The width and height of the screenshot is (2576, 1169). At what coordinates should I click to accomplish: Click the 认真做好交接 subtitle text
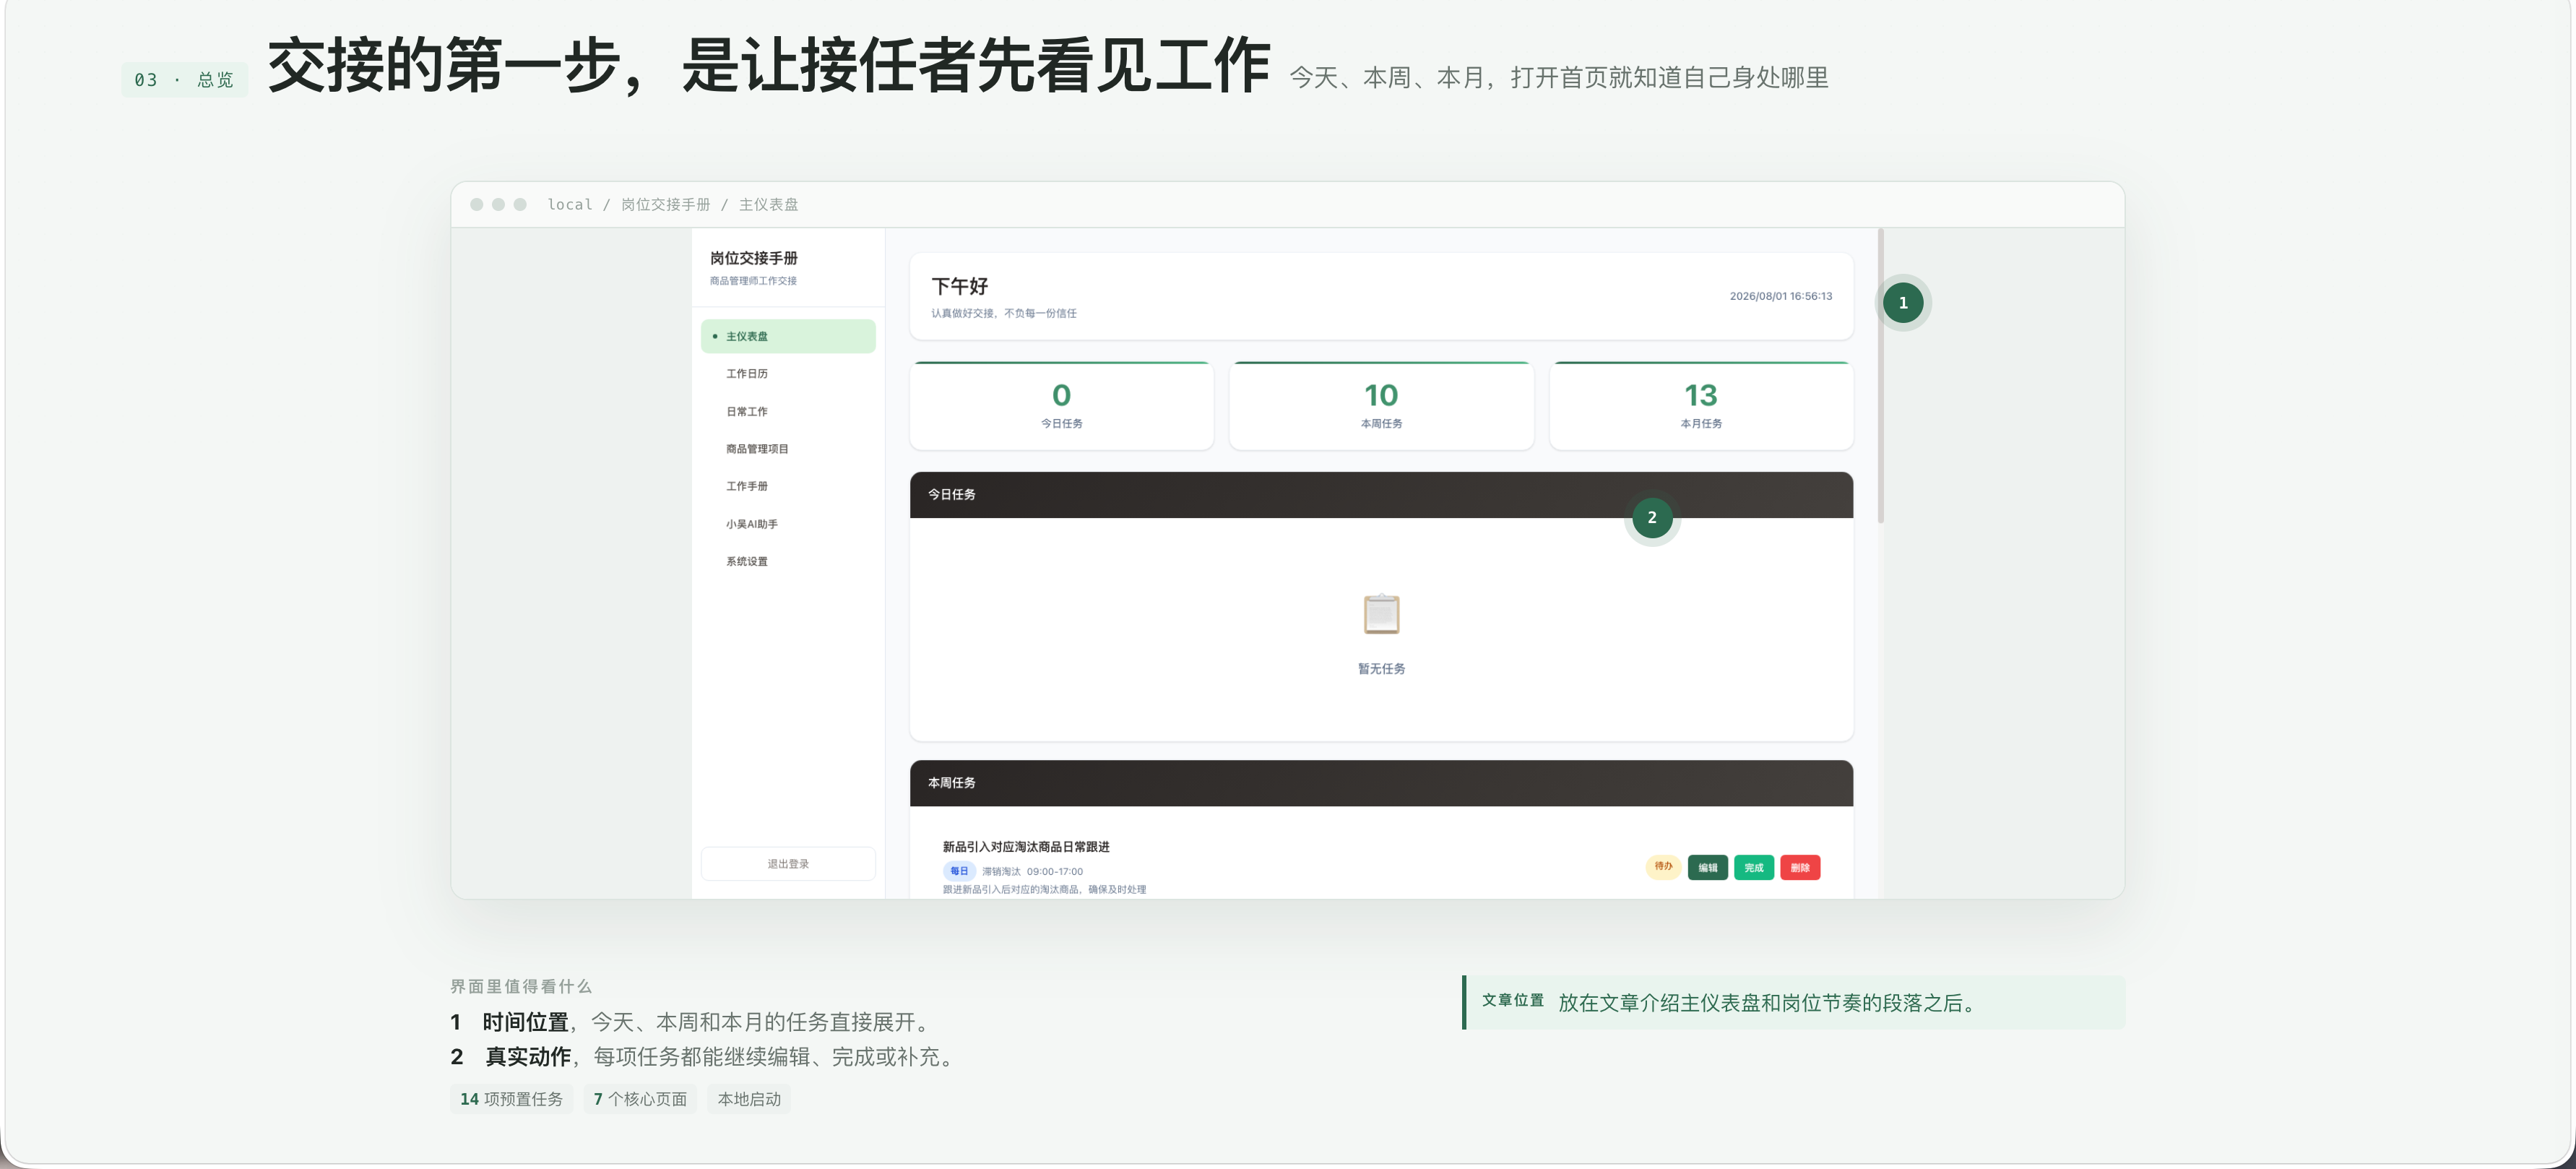[x=1004, y=313]
